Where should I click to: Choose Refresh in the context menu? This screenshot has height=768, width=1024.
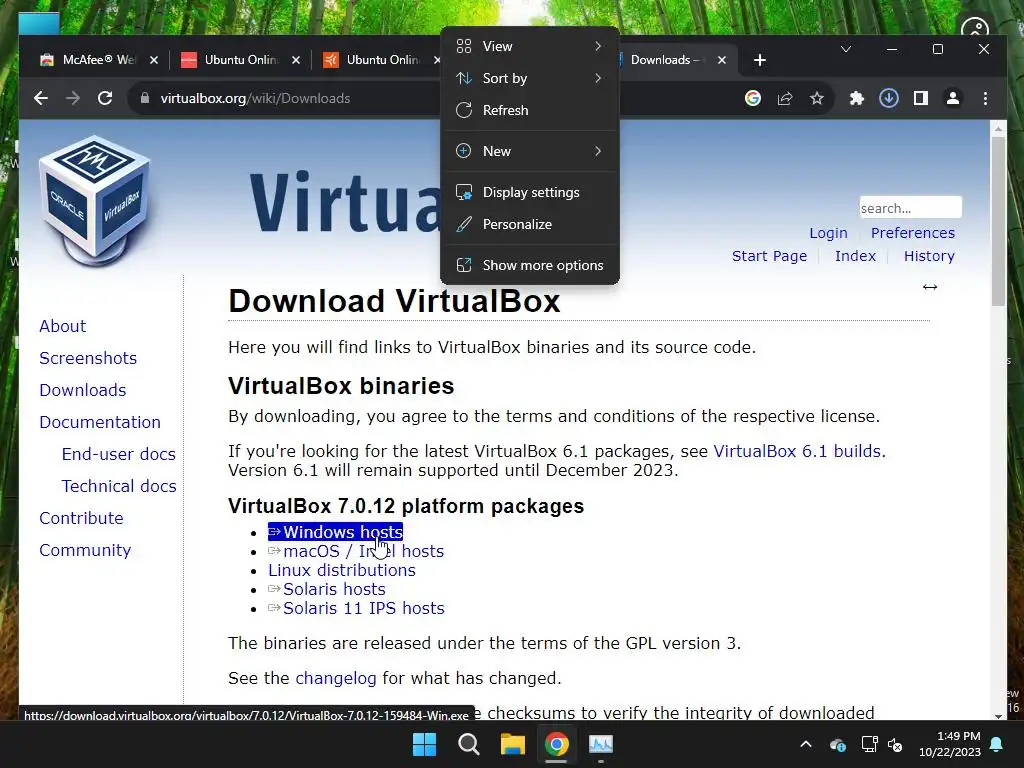[530, 110]
